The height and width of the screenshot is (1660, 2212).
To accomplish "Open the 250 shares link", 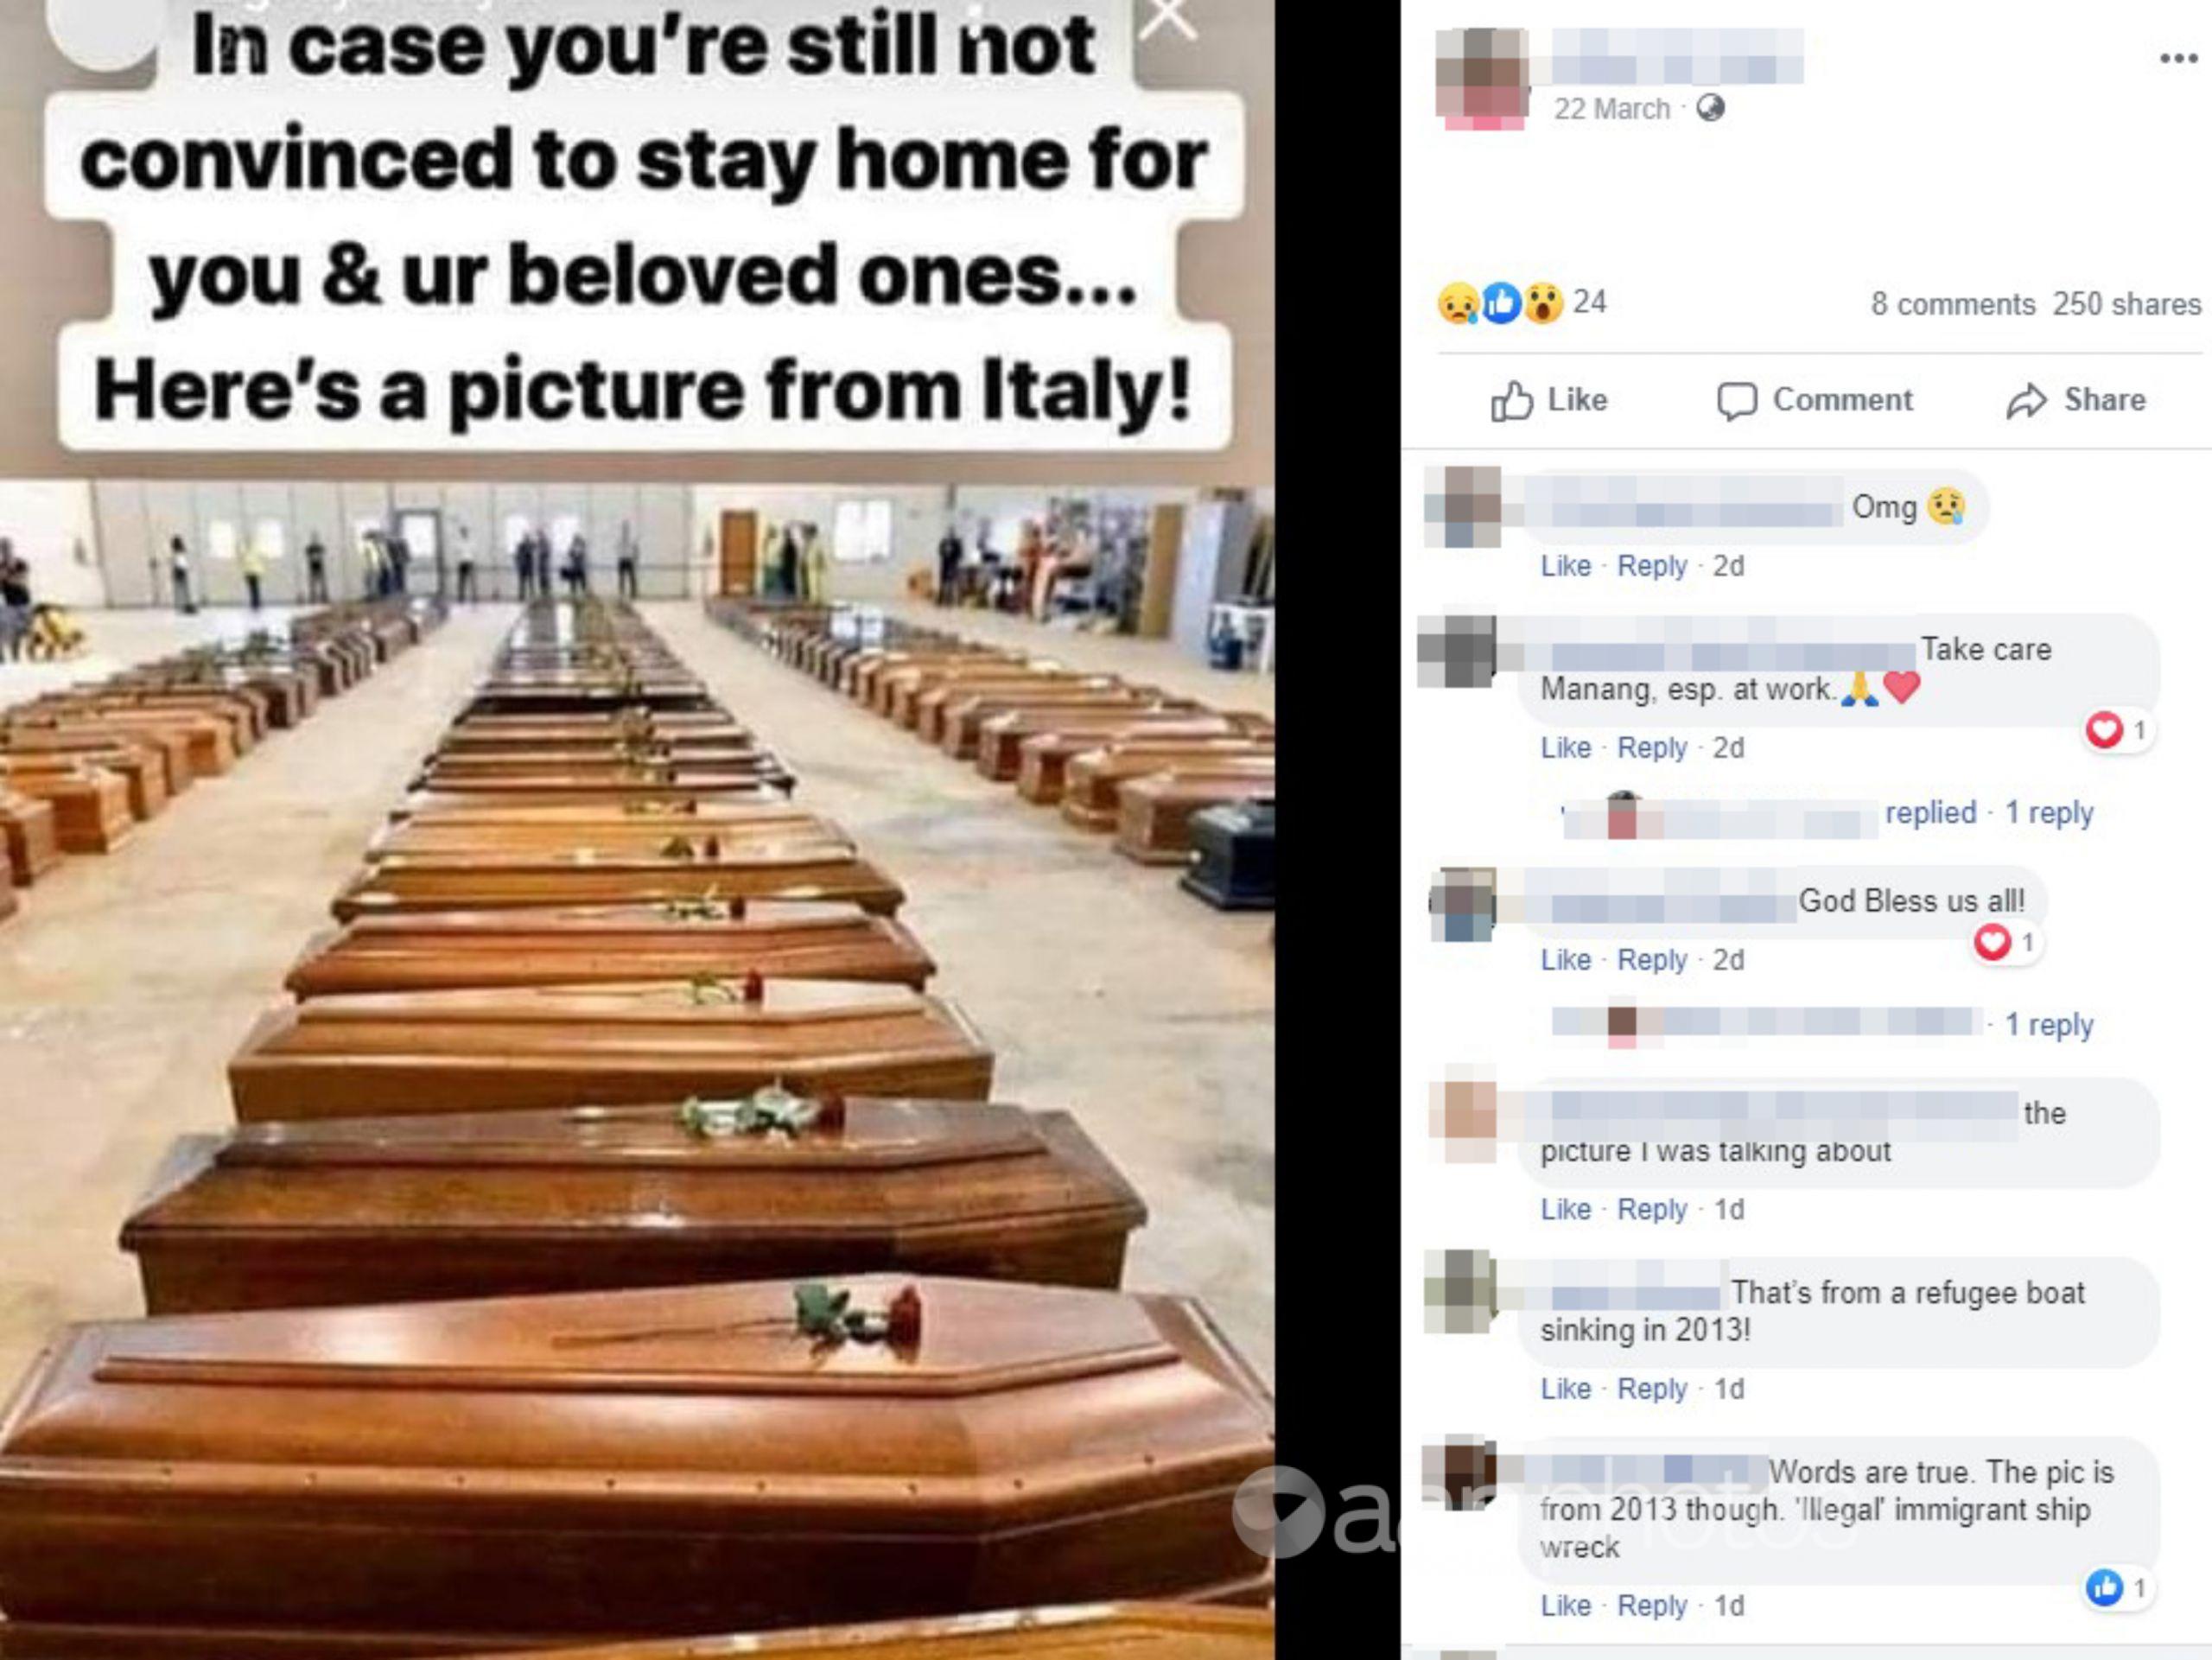I will click(2126, 304).
